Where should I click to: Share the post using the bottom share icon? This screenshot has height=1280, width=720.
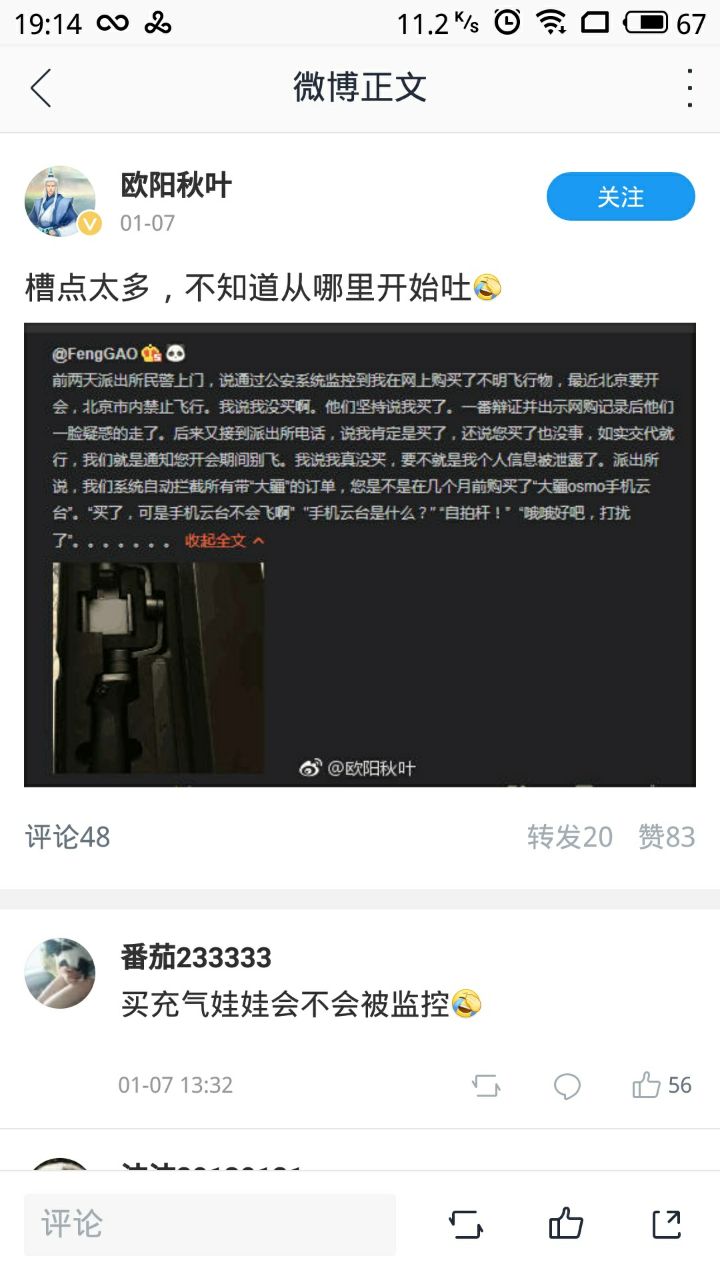(666, 1224)
